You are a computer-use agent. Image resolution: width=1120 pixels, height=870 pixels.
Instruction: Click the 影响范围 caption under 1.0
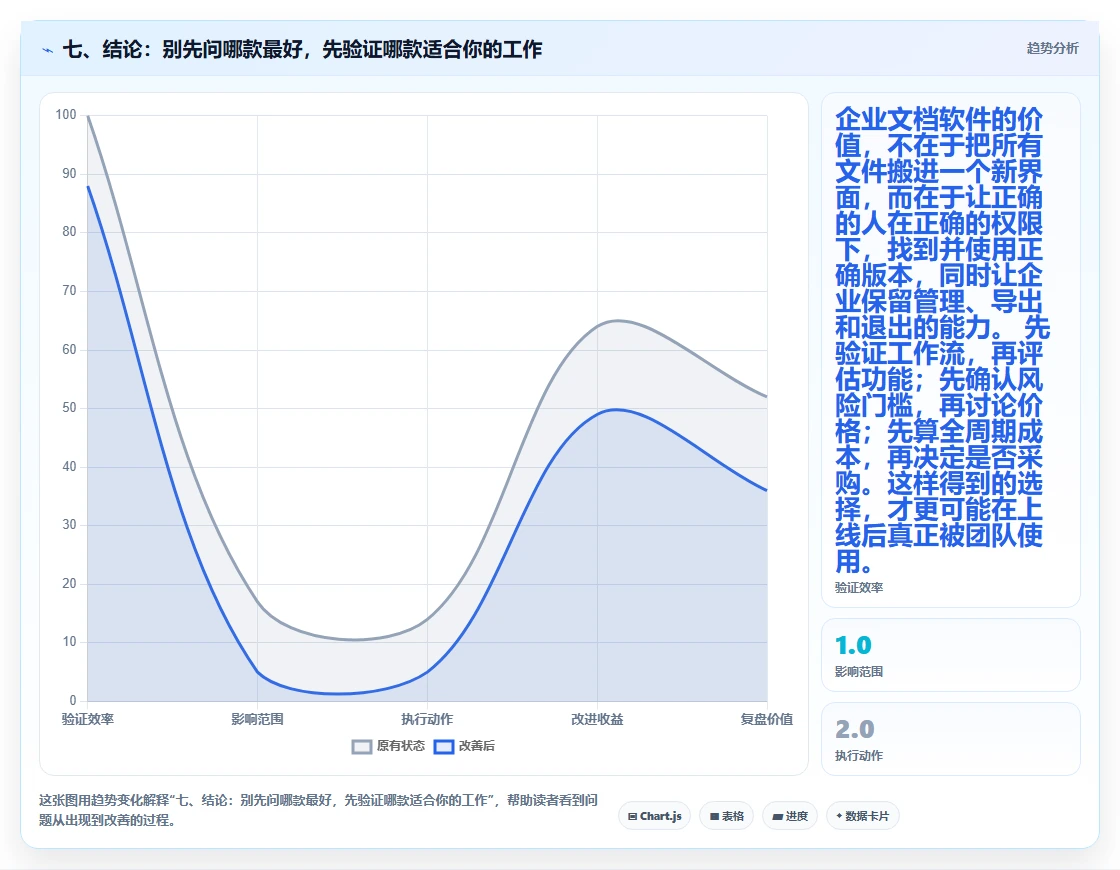click(859, 671)
